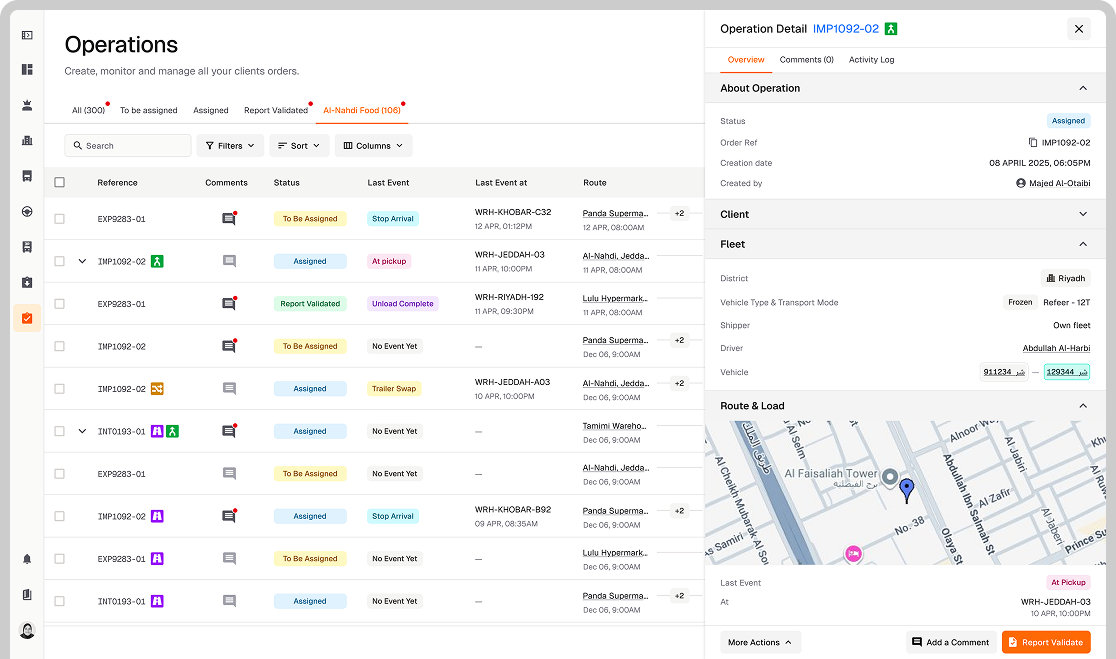
Task: Select the highlighted orange checklist icon in sidebar
Action: click(27, 319)
